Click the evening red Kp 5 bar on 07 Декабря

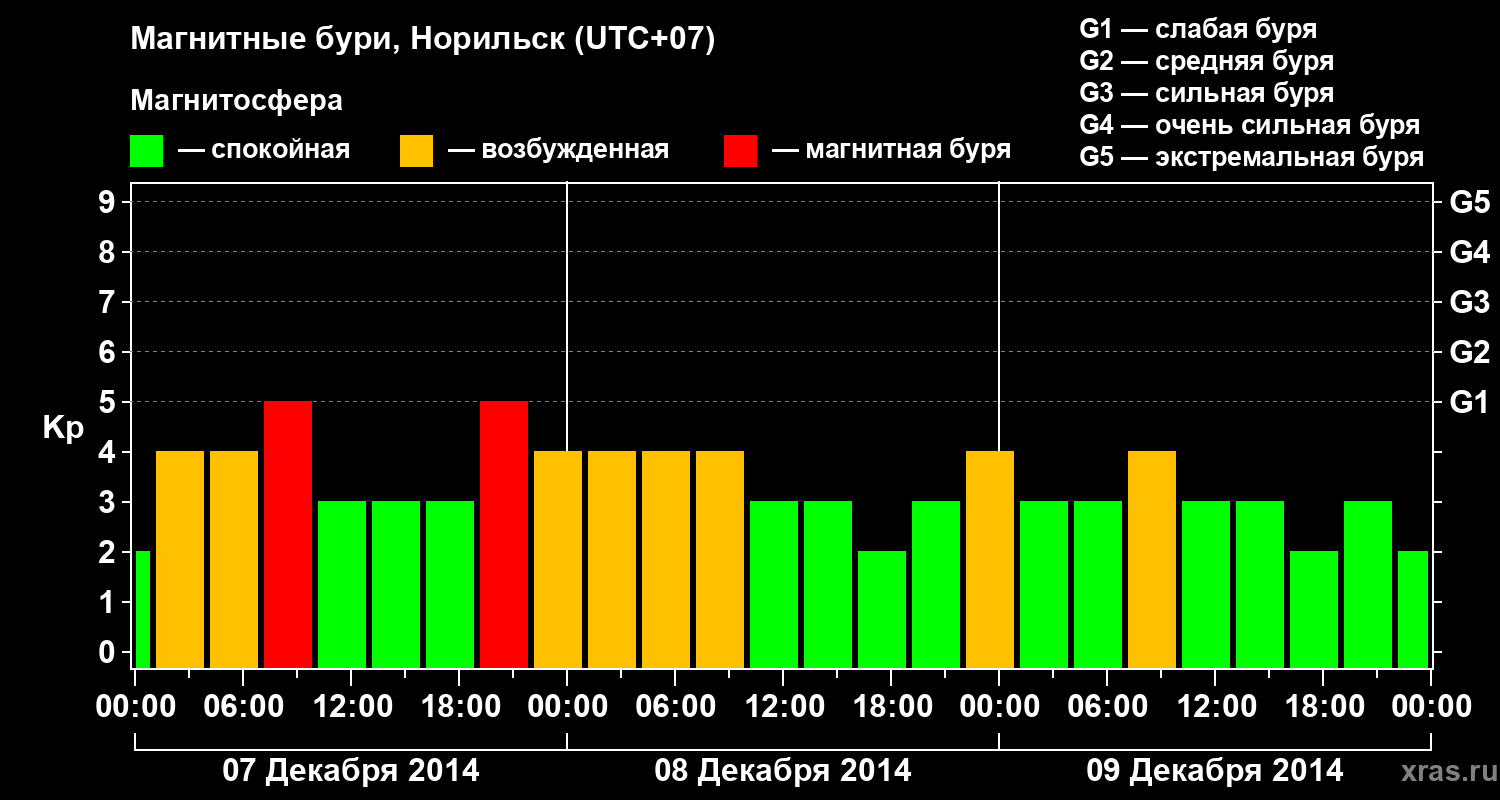(x=504, y=534)
